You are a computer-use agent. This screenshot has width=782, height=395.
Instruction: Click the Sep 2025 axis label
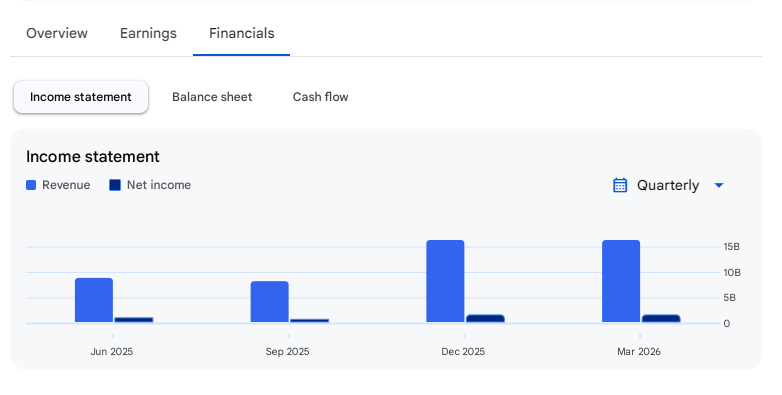click(x=287, y=352)
